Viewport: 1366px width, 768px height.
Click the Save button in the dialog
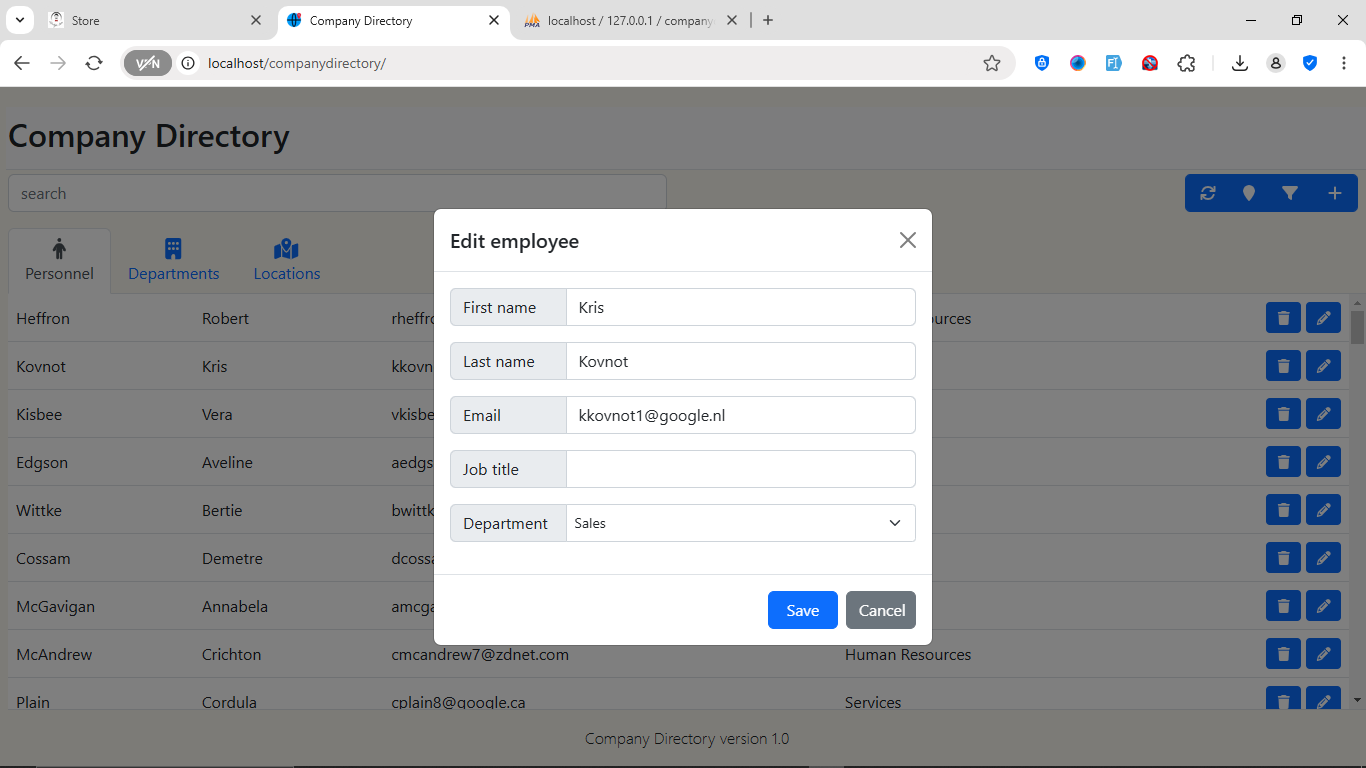(802, 610)
